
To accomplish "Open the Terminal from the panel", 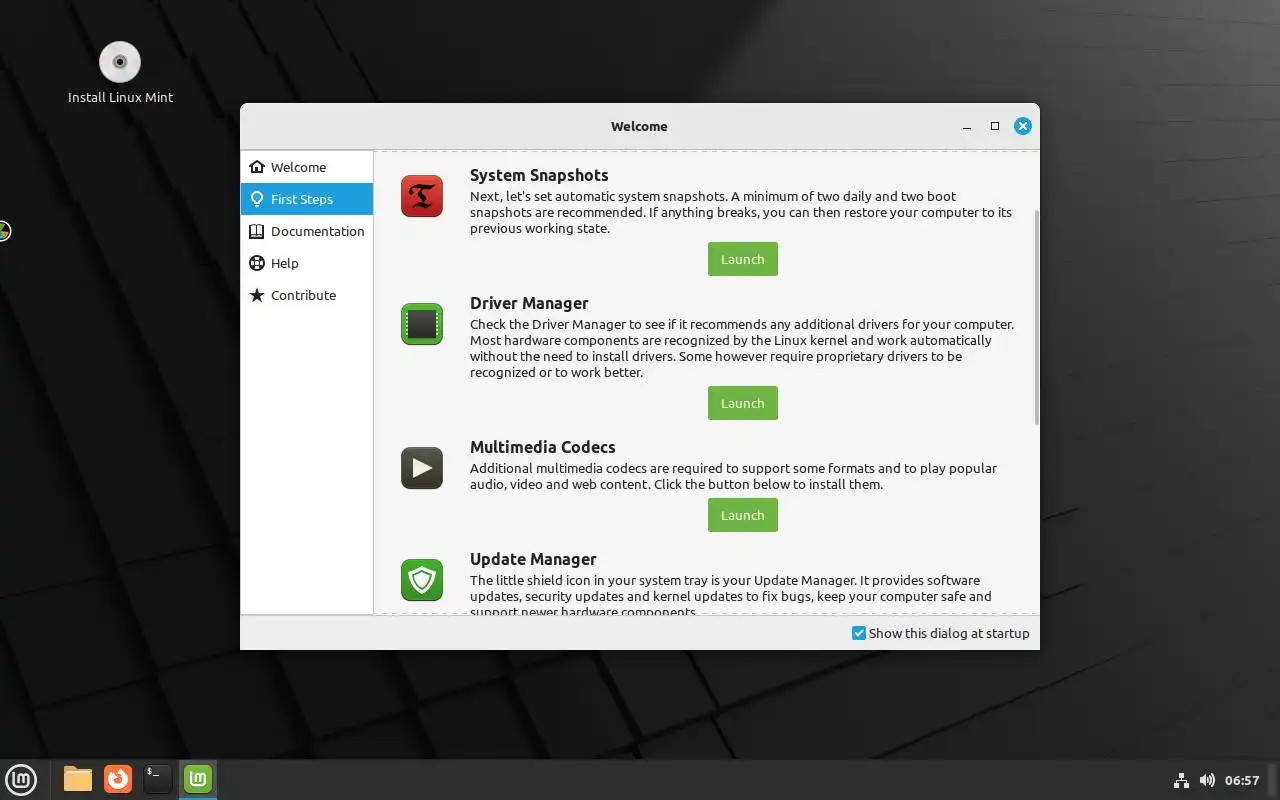I will coord(157,778).
